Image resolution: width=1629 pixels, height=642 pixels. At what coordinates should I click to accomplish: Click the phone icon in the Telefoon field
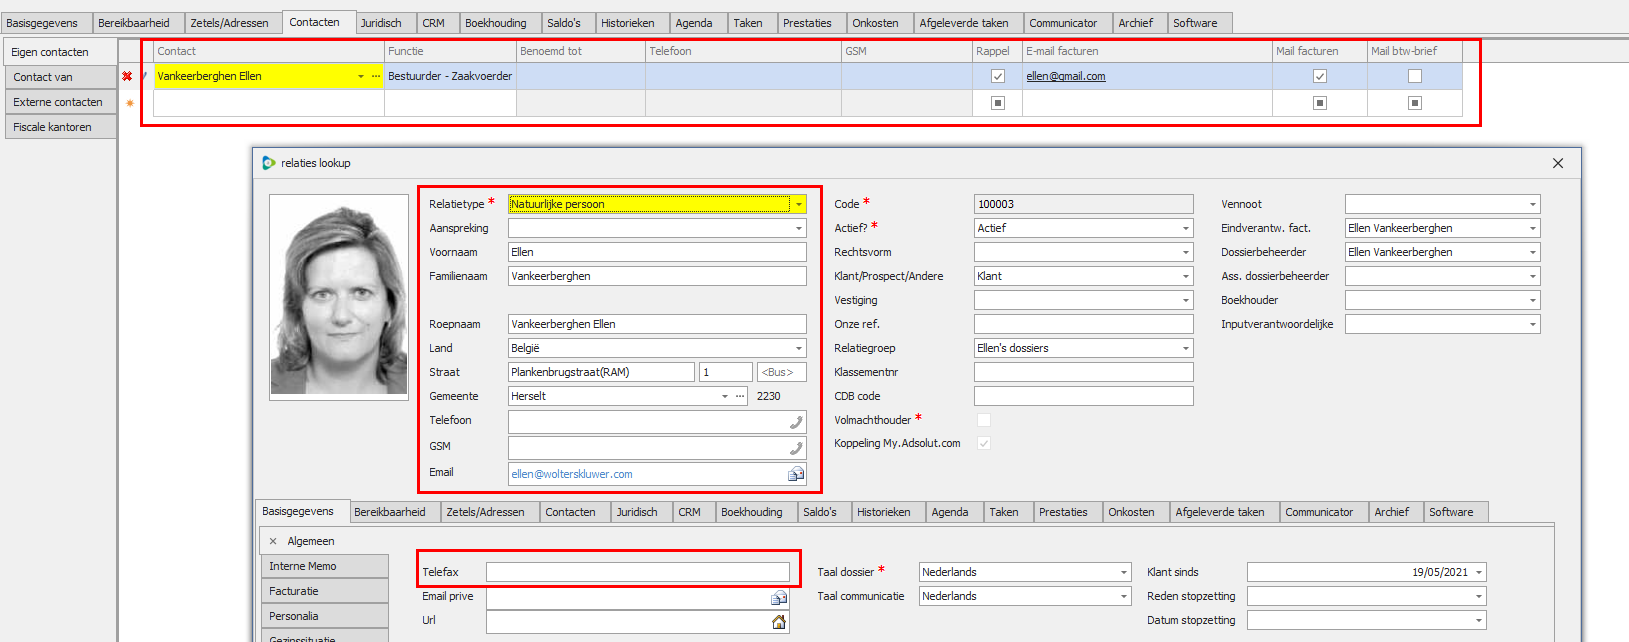coord(796,422)
